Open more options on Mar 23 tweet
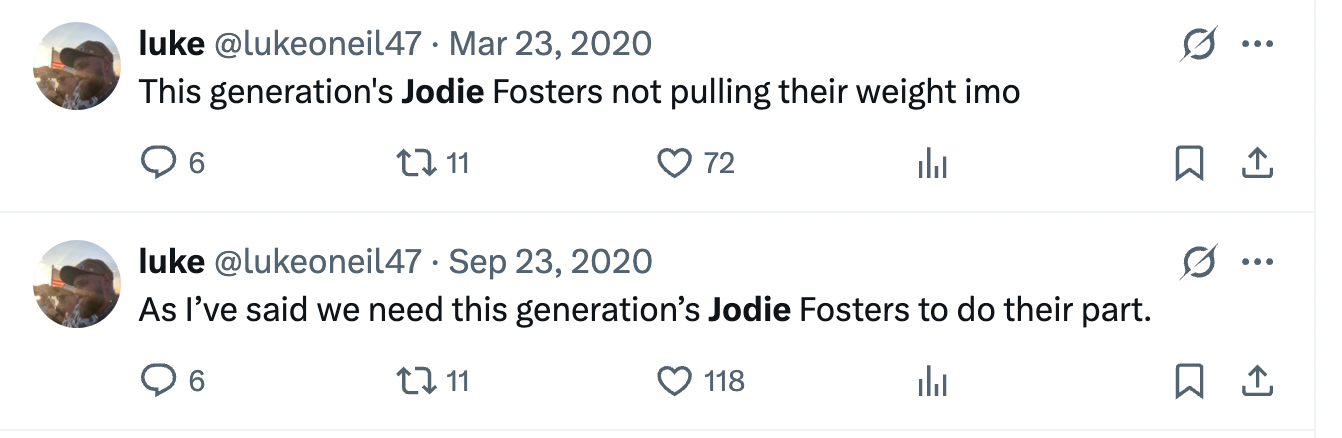Screen dimensions: 1342x438 pos(1256,45)
